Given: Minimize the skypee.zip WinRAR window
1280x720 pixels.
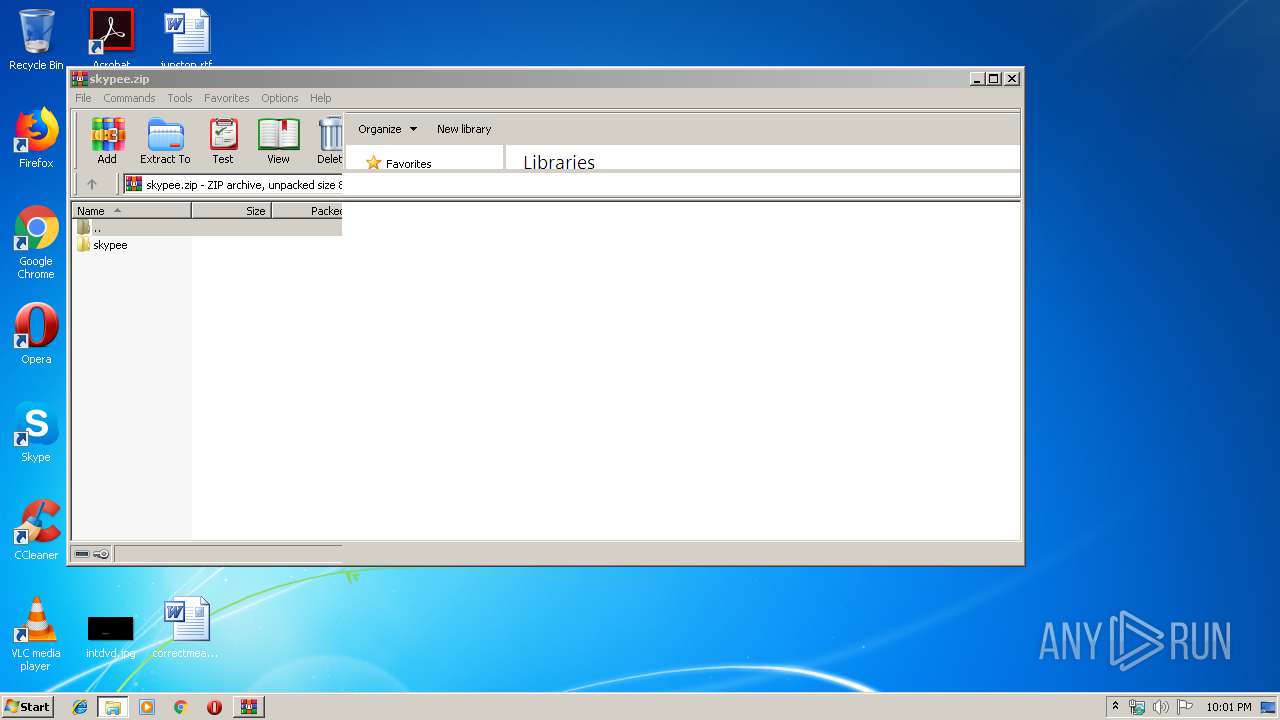Looking at the screenshot, I should (977, 79).
